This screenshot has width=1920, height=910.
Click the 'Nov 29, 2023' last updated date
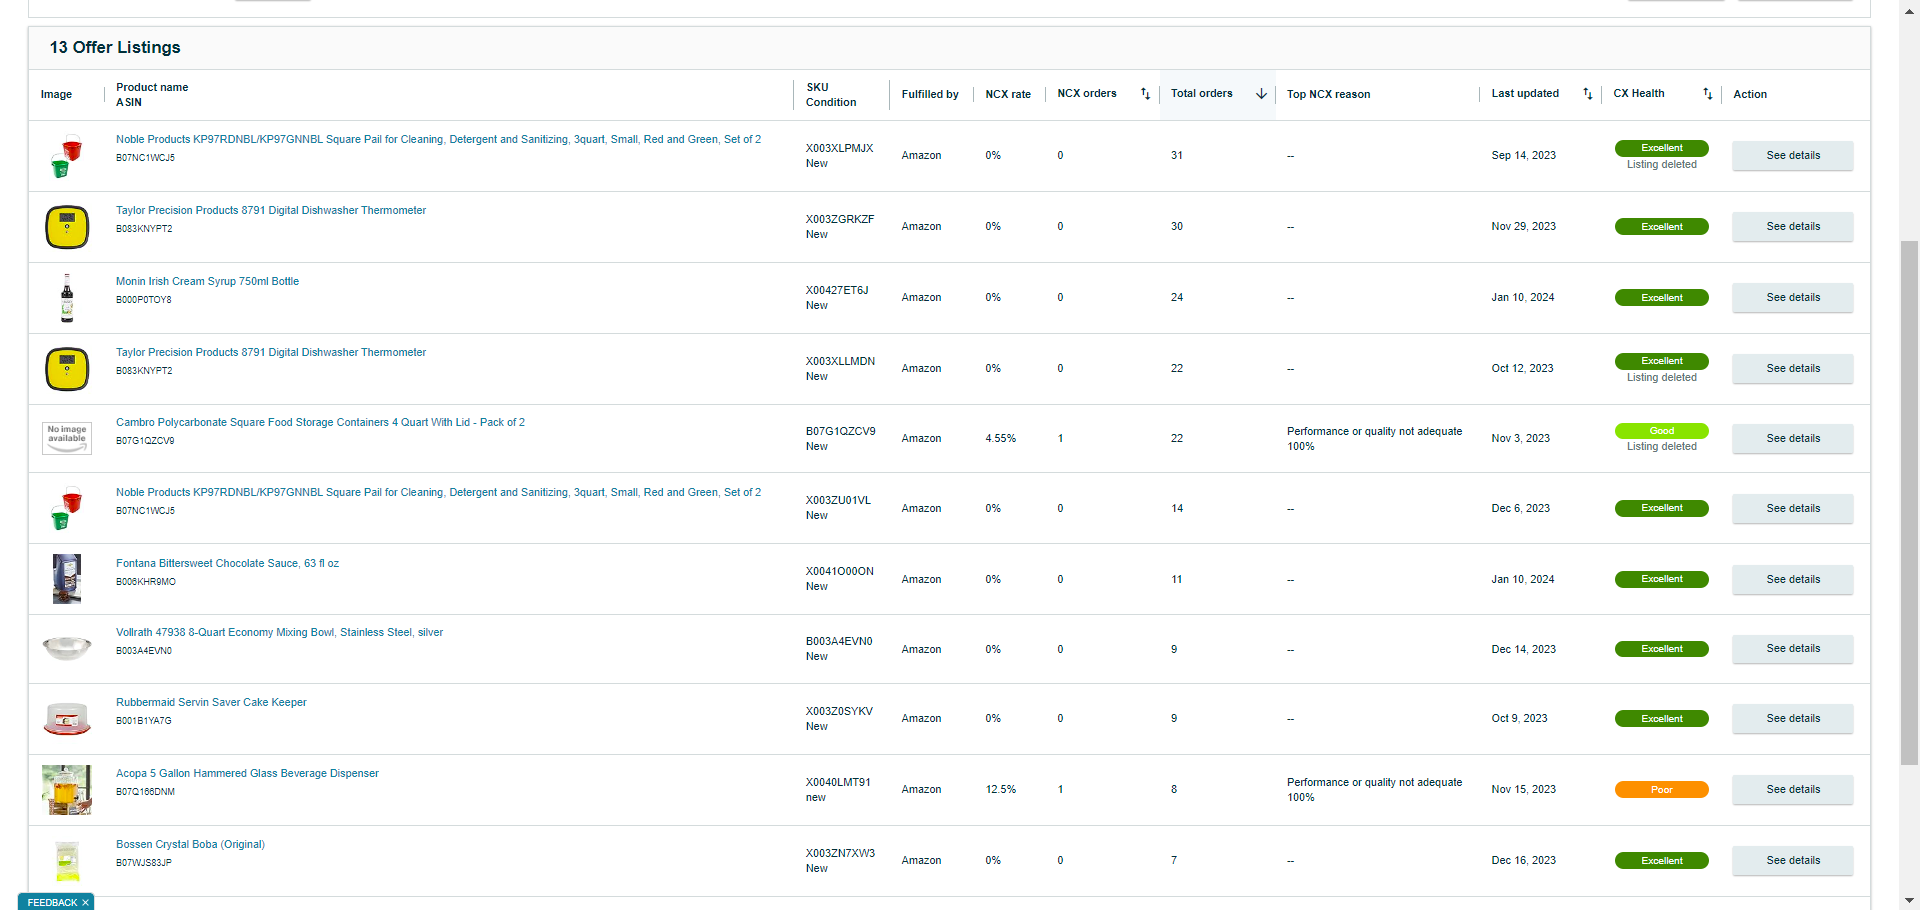(x=1523, y=227)
